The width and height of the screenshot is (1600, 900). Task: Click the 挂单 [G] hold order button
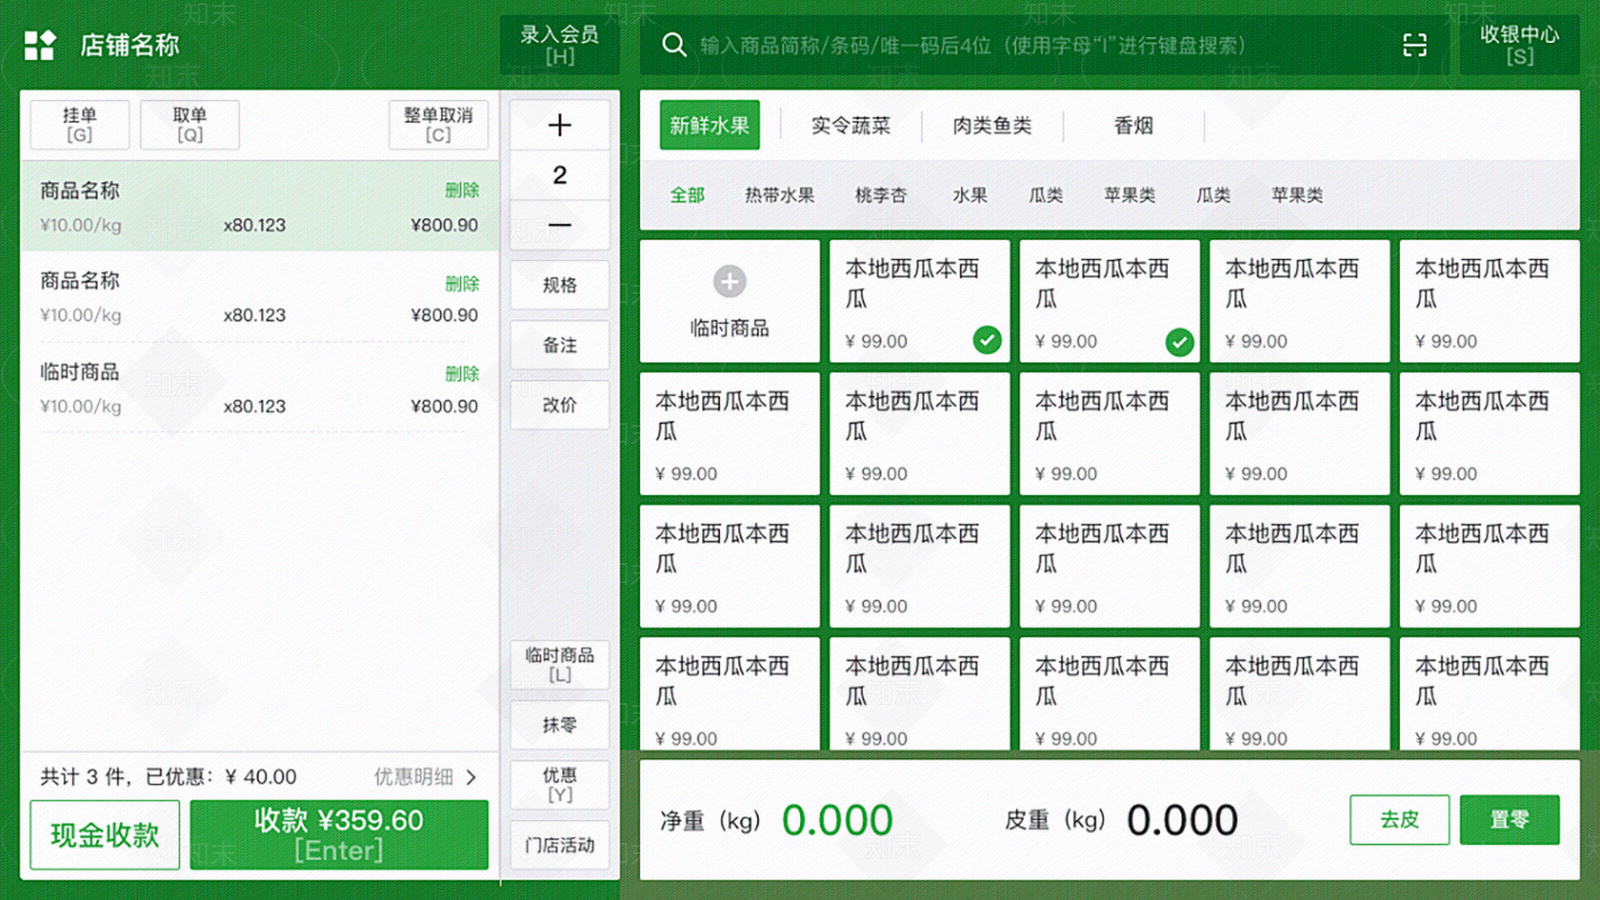tap(80, 124)
